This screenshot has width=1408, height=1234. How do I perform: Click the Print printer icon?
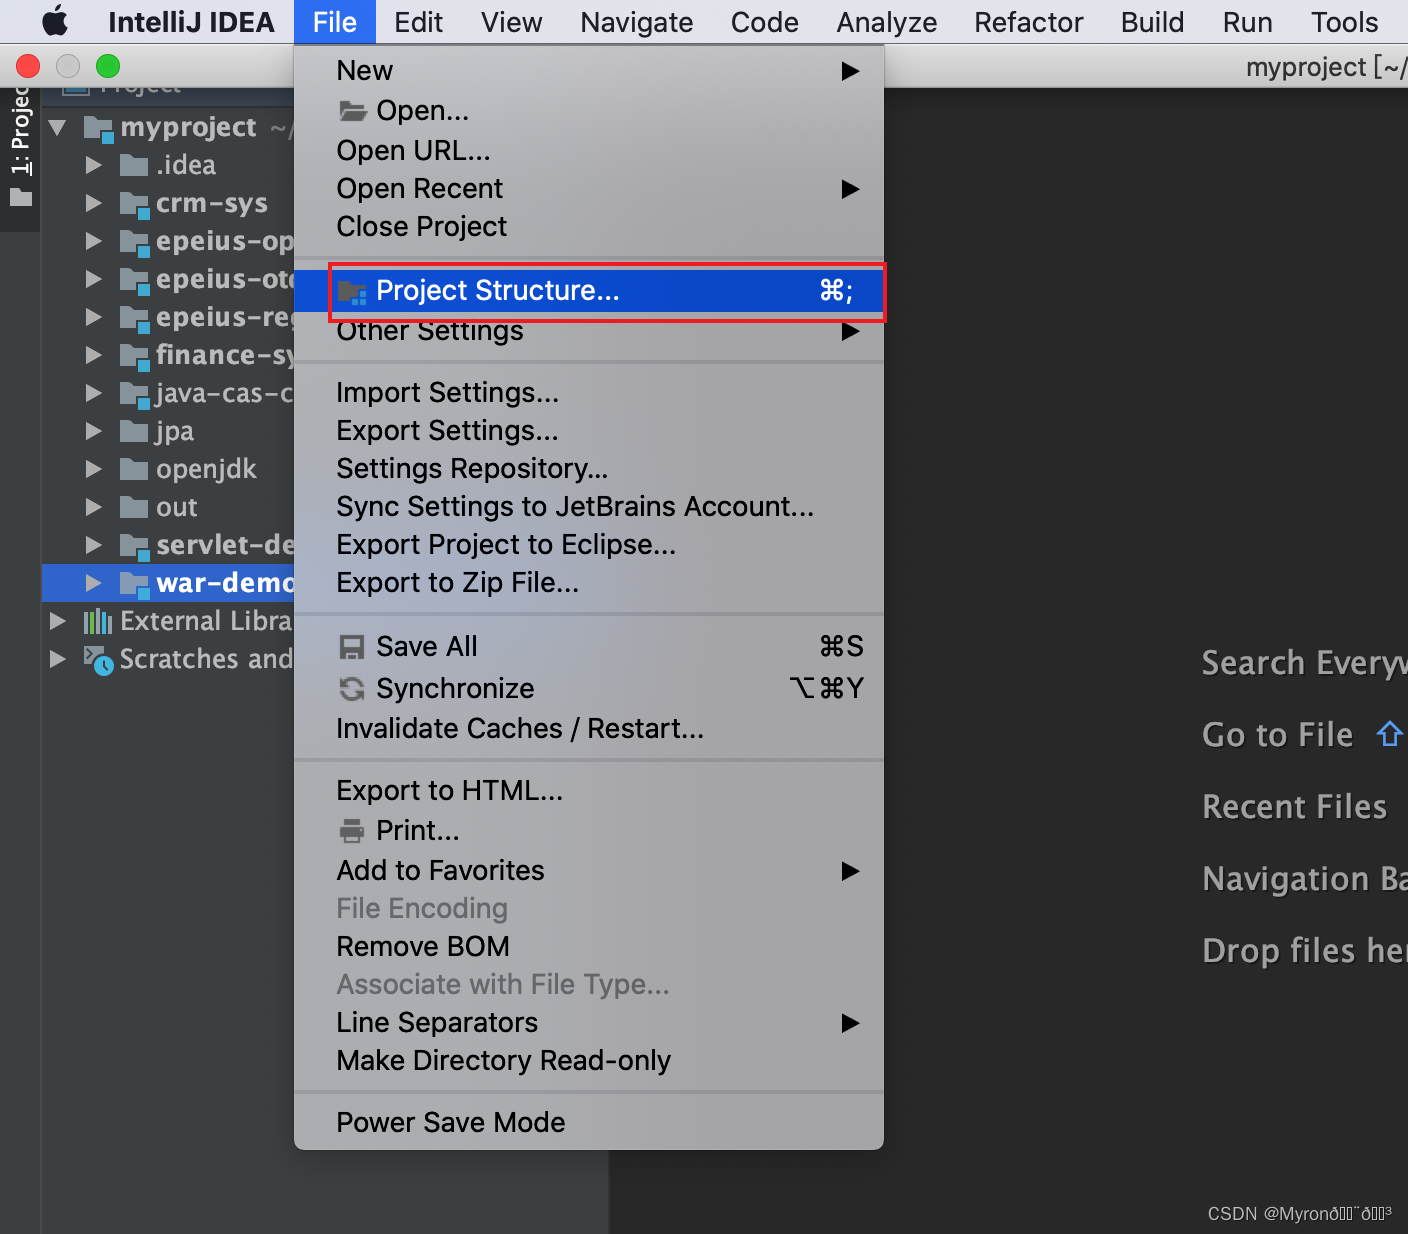[352, 831]
